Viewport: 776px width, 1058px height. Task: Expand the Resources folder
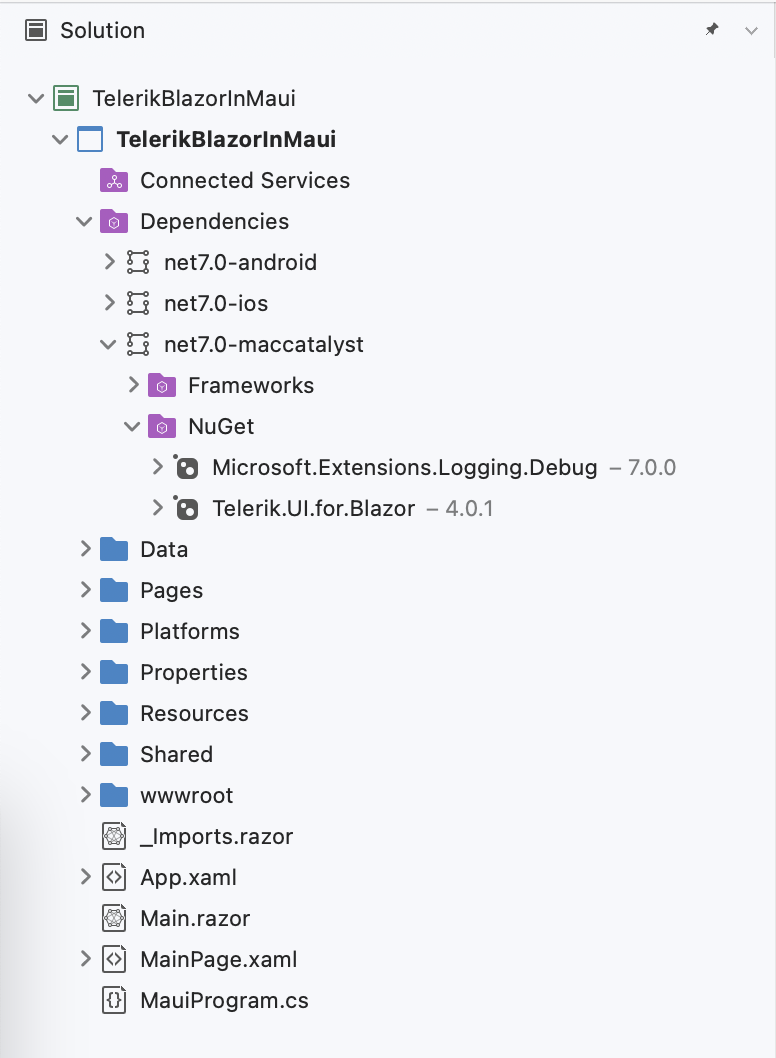[86, 713]
